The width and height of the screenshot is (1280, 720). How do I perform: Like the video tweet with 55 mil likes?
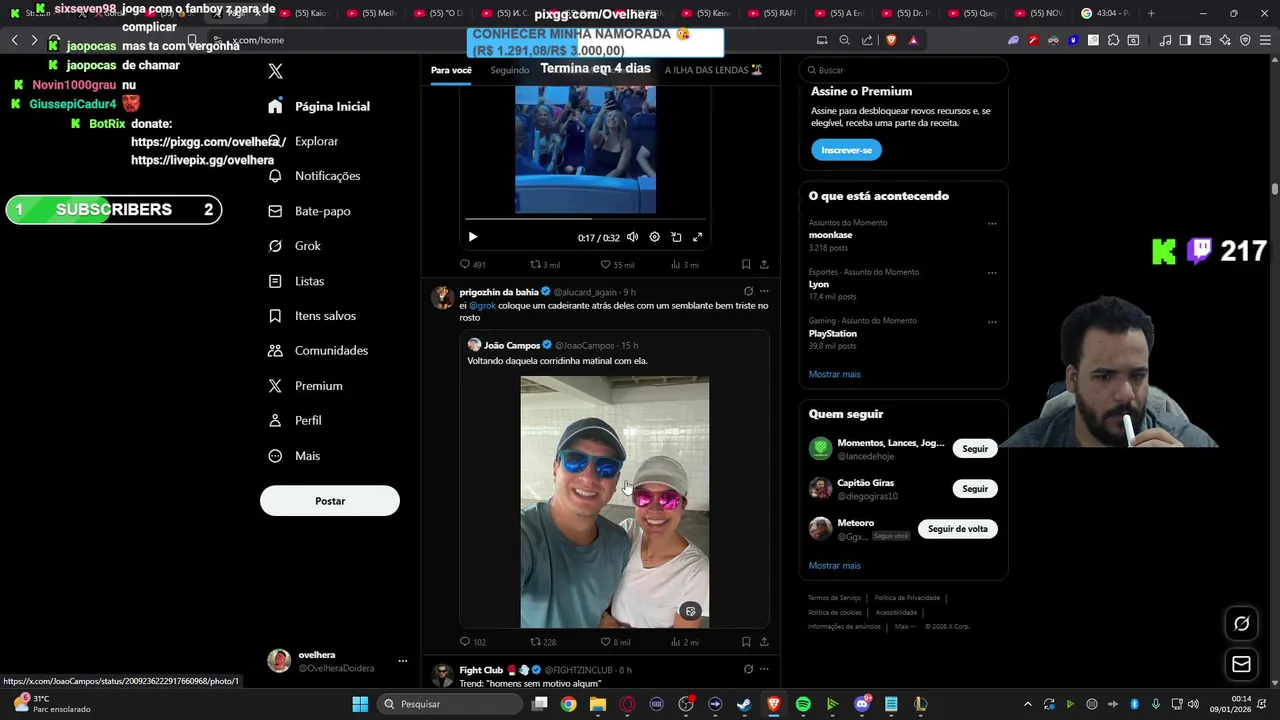pos(616,265)
